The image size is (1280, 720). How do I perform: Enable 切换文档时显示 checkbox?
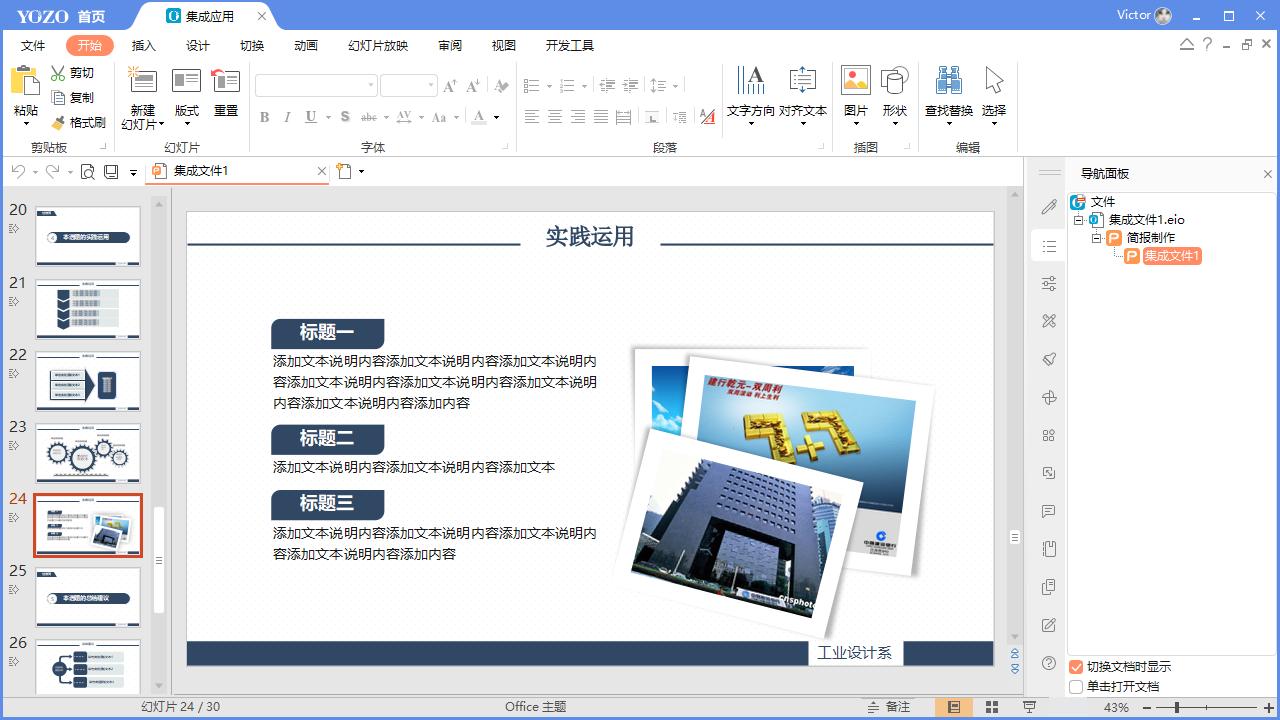pos(1075,665)
